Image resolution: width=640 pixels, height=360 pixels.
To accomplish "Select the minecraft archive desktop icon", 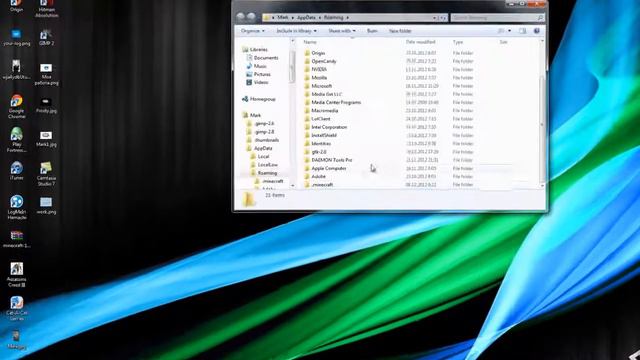I will click(17, 239).
